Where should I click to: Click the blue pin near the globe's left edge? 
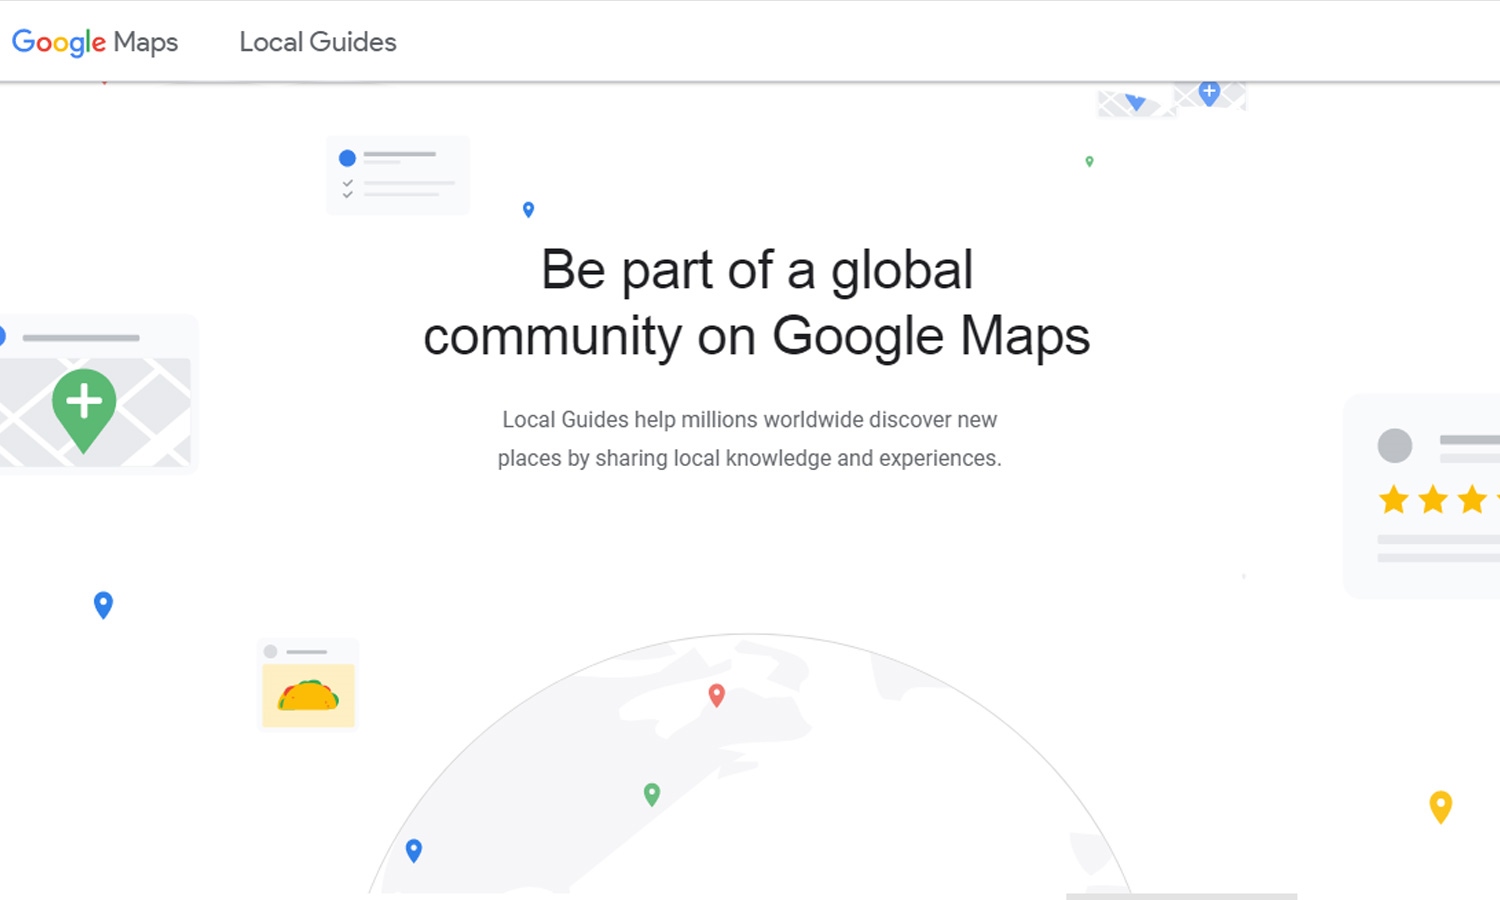click(x=413, y=850)
